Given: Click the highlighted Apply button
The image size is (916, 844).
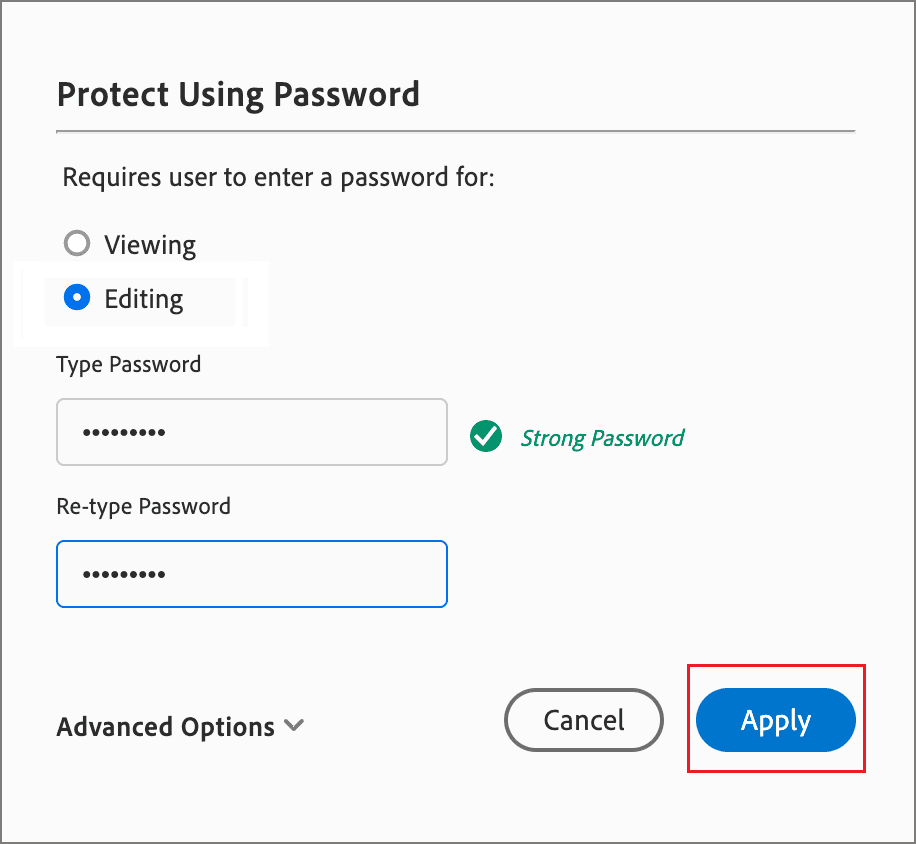Looking at the screenshot, I should coord(775,719).
